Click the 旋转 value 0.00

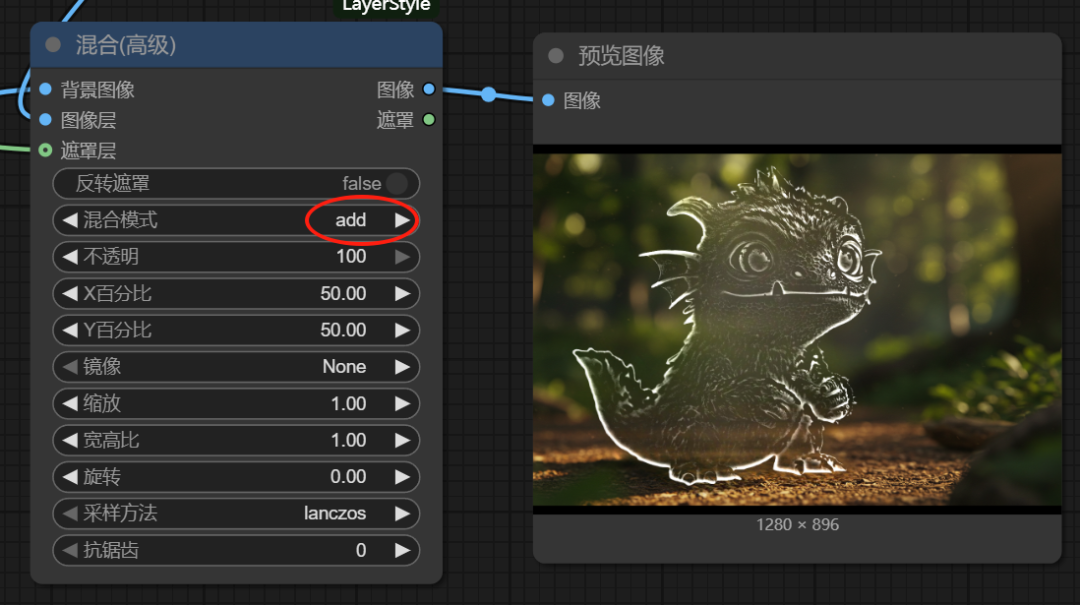(x=348, y=477)
